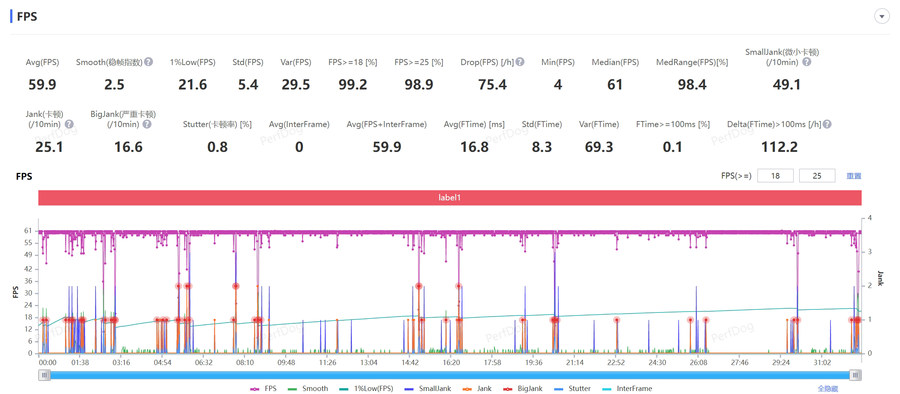Image resolution: width=900 pixels, height=394 pixels.
Task: Select the Std(FPS) value 5.4
Action: pyautogui.click(x=248, y=85)
